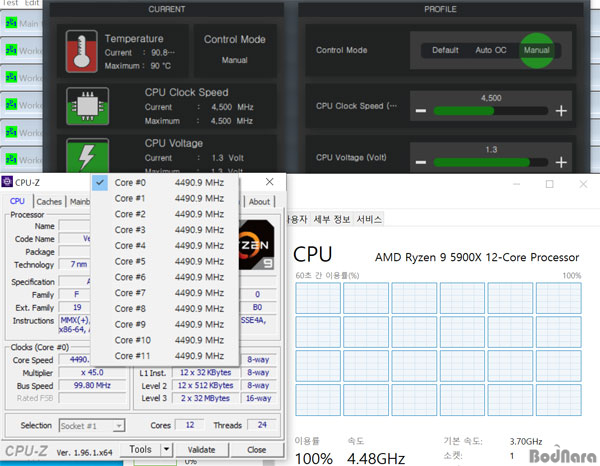Open the 세부 정보 tab in Task Manager

click(x=331, y=219)
